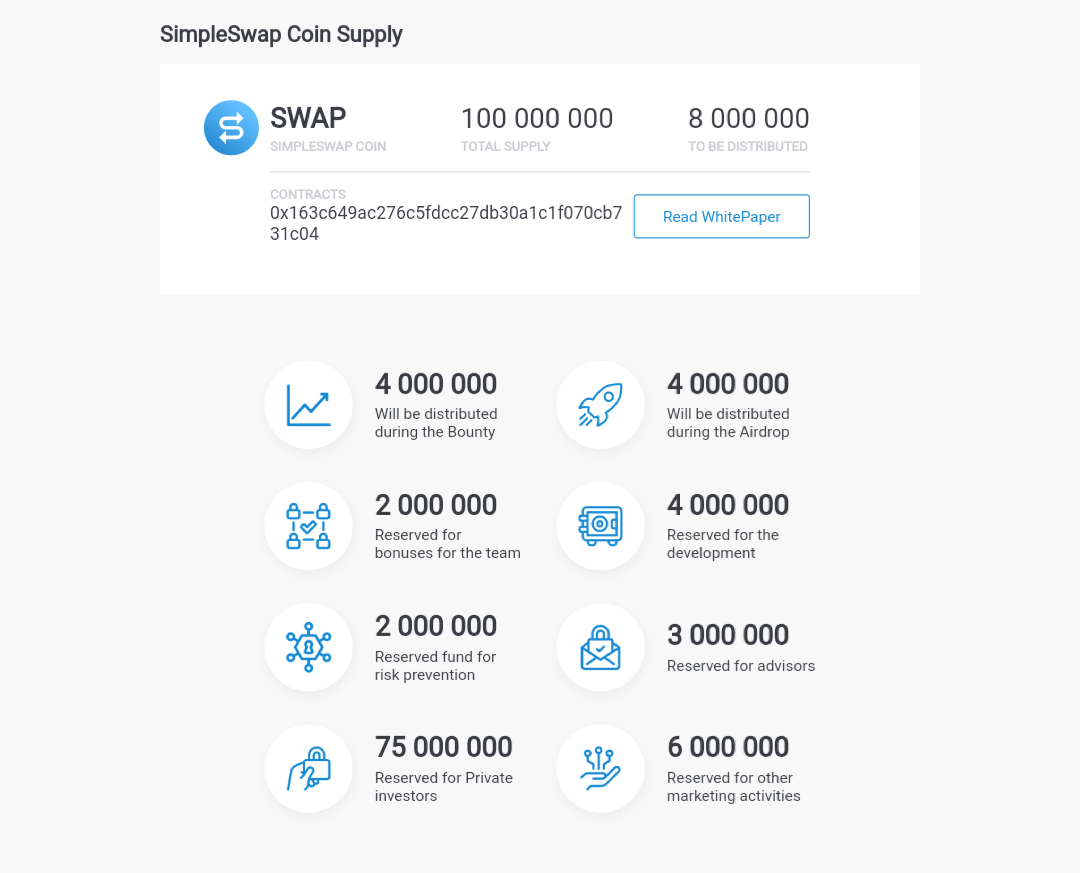Select the 100 000 000 total supply figure
Image resolution: width=1080 pixels, height=873 pixels.
coord(537,119)
